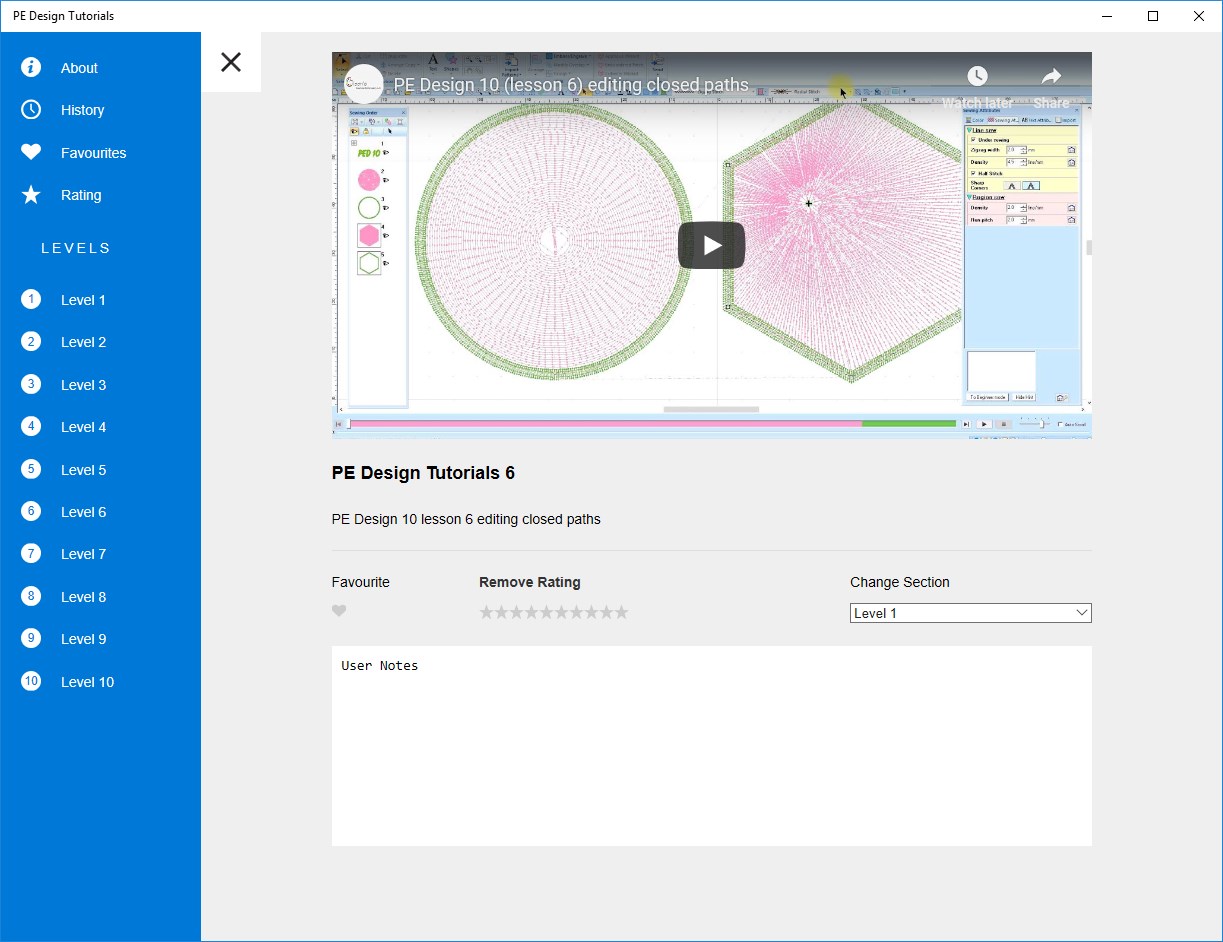Click the History clock icon
The height and width of the screenshot is (942, 1223).
click(31, 110)
